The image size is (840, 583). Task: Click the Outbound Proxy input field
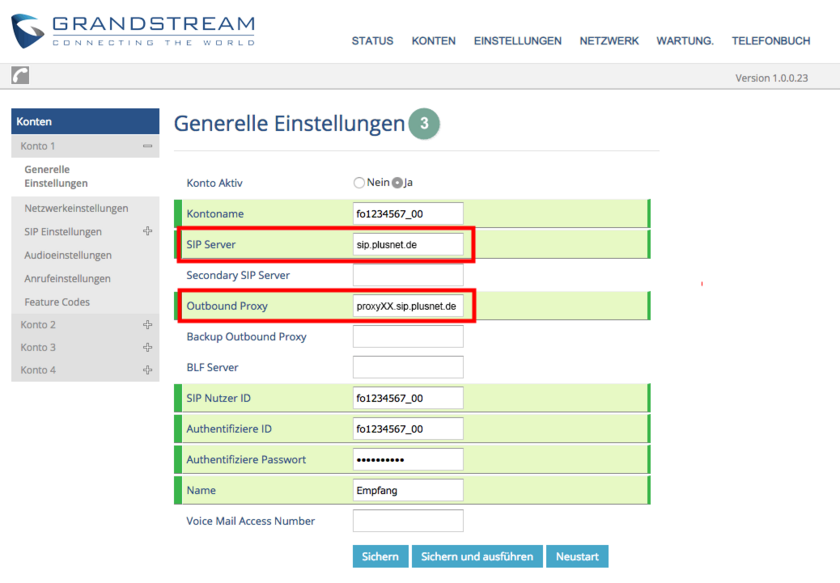point(408,306)
